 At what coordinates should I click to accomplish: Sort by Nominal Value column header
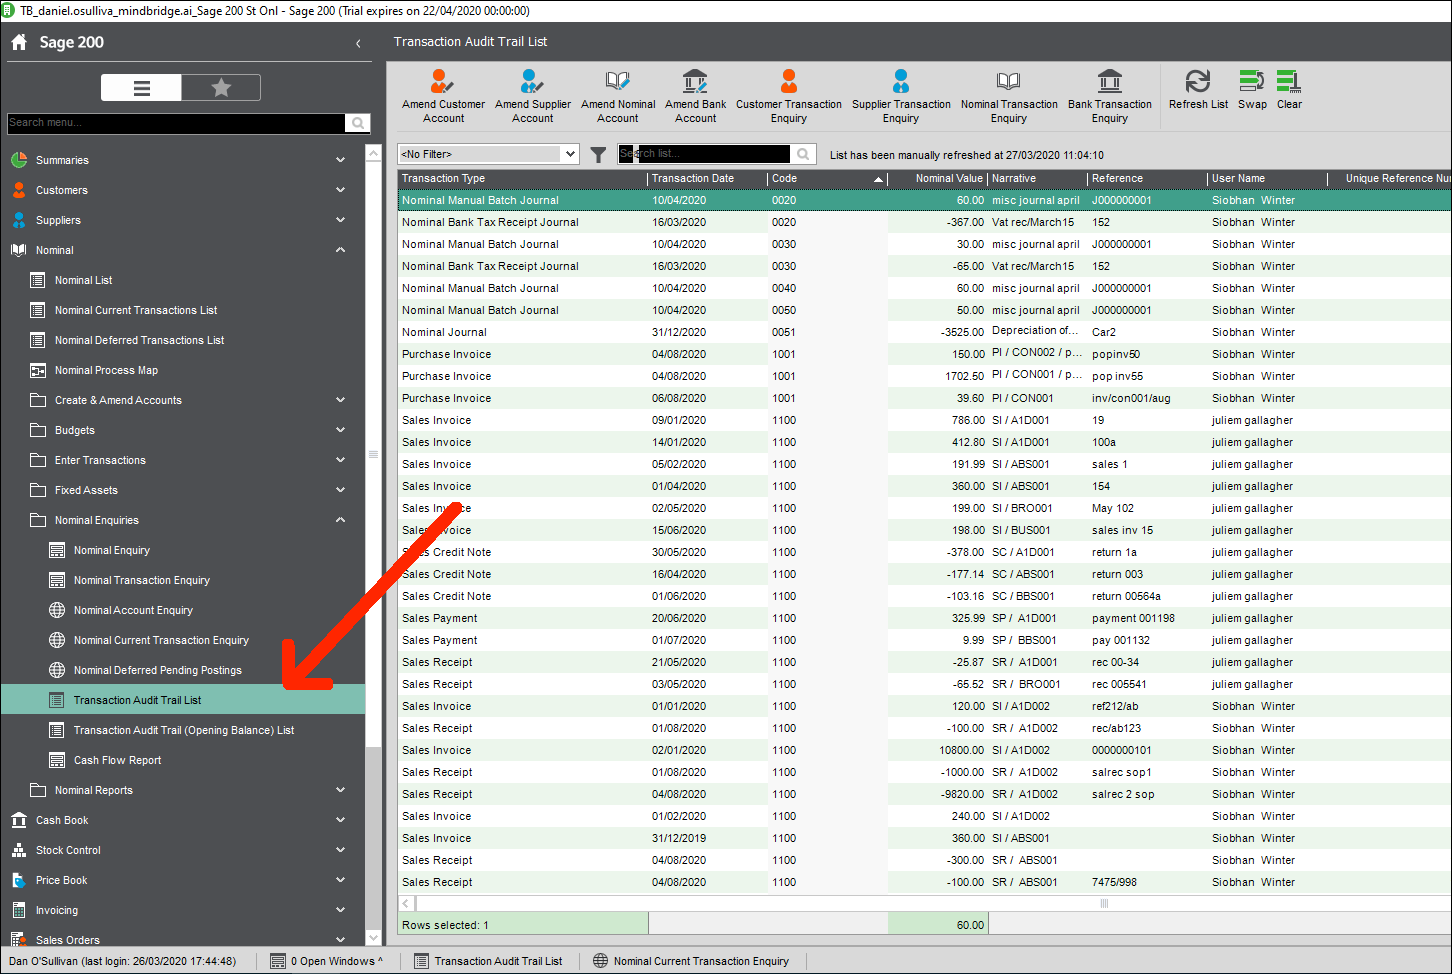click(937, 178)
